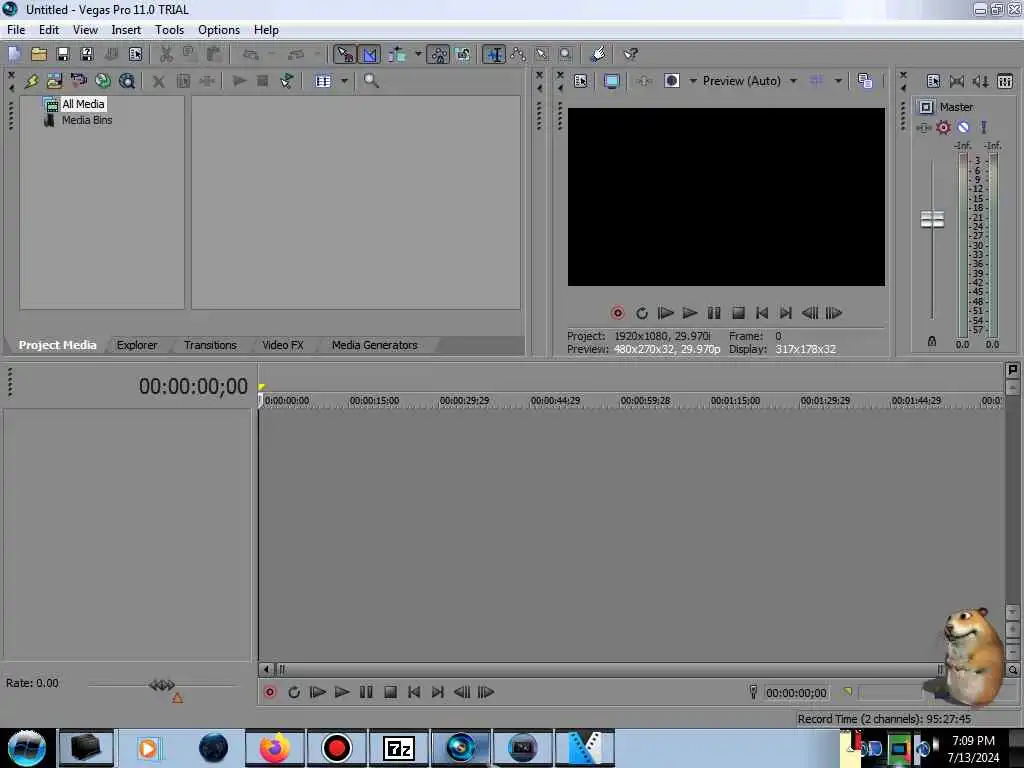Toggle Loop Playback in timeline transport

[294, 692]
